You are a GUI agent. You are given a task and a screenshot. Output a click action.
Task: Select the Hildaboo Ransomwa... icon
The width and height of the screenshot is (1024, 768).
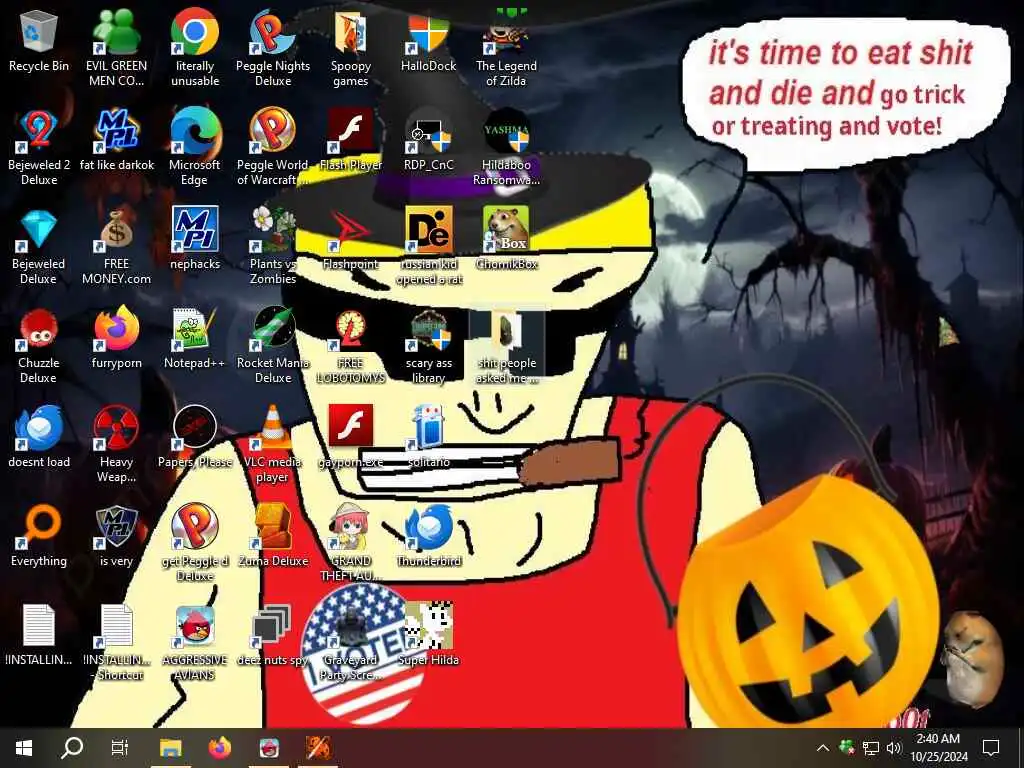click(x=506, y=148)
